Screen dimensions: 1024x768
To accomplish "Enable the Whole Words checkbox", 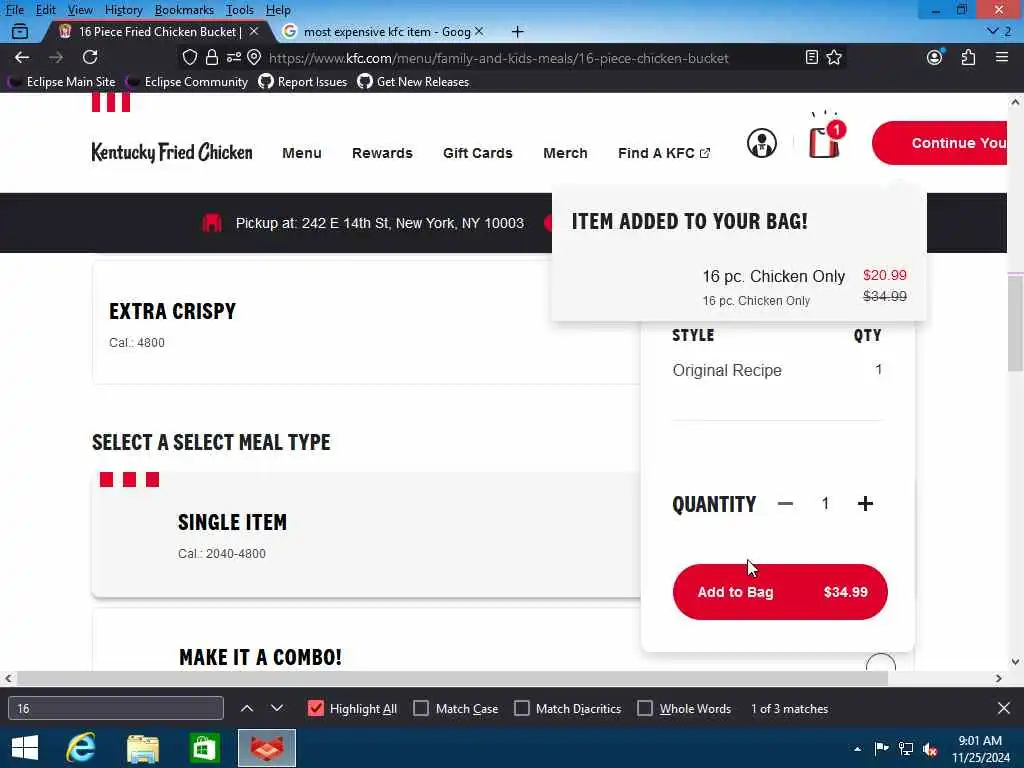I will [x=645, y=709].
